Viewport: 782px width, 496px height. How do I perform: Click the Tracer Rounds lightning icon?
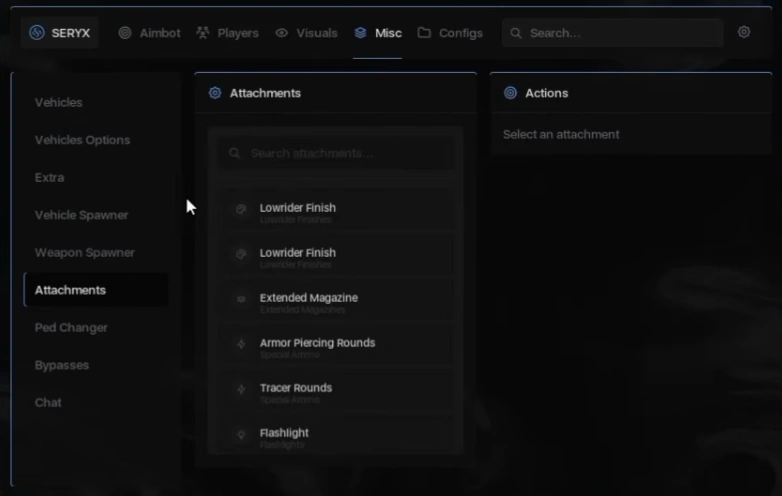click(x=241, y=389)
